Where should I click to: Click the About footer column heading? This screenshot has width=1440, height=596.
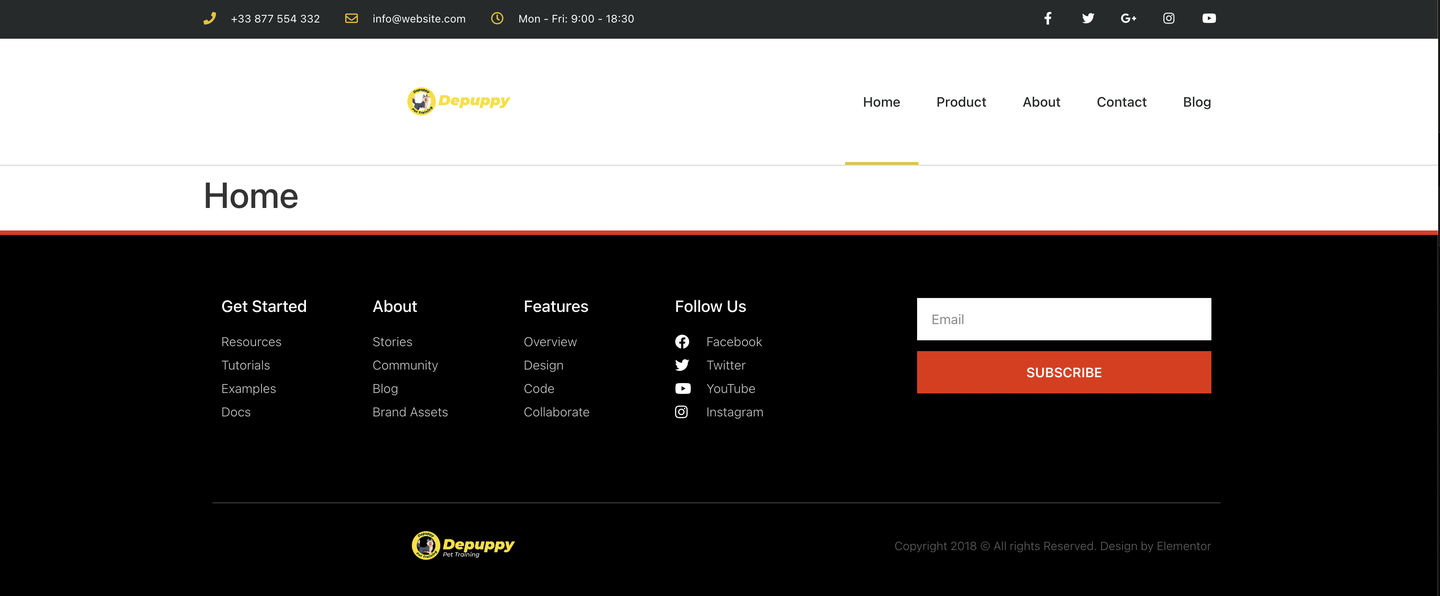(x=395, y=306)
